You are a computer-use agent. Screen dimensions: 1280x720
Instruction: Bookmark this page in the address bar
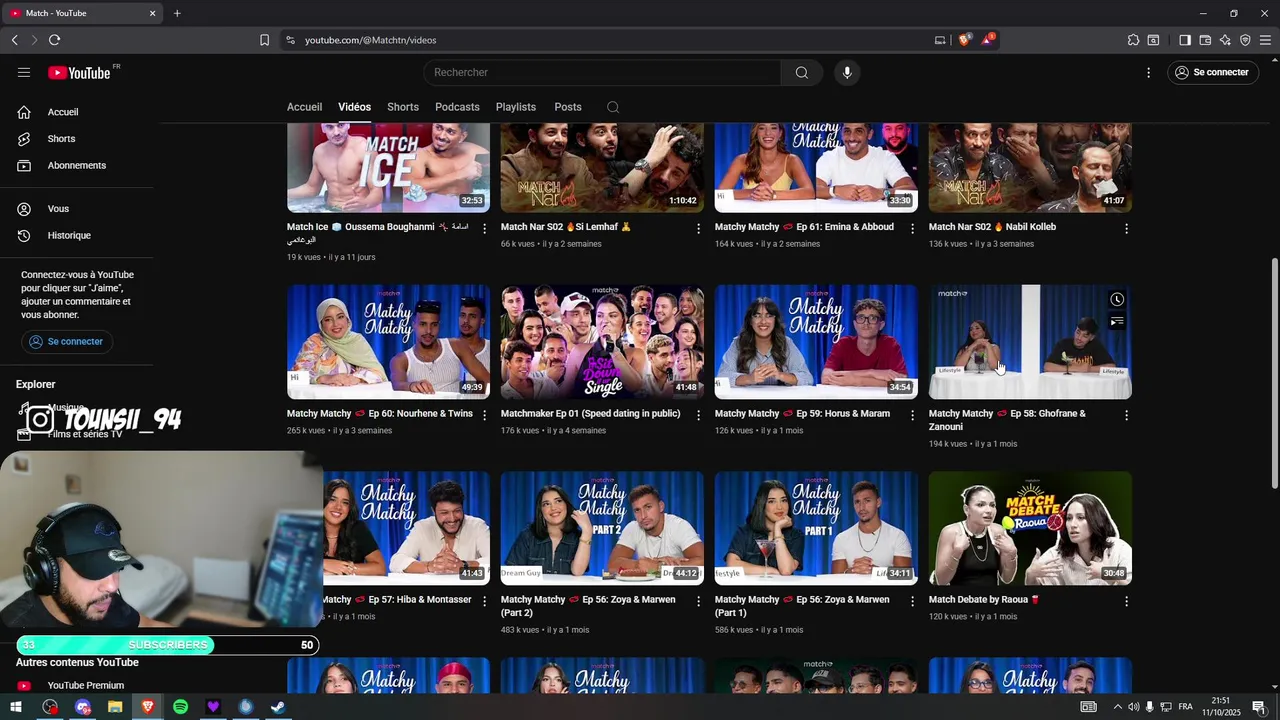(265, 40)
